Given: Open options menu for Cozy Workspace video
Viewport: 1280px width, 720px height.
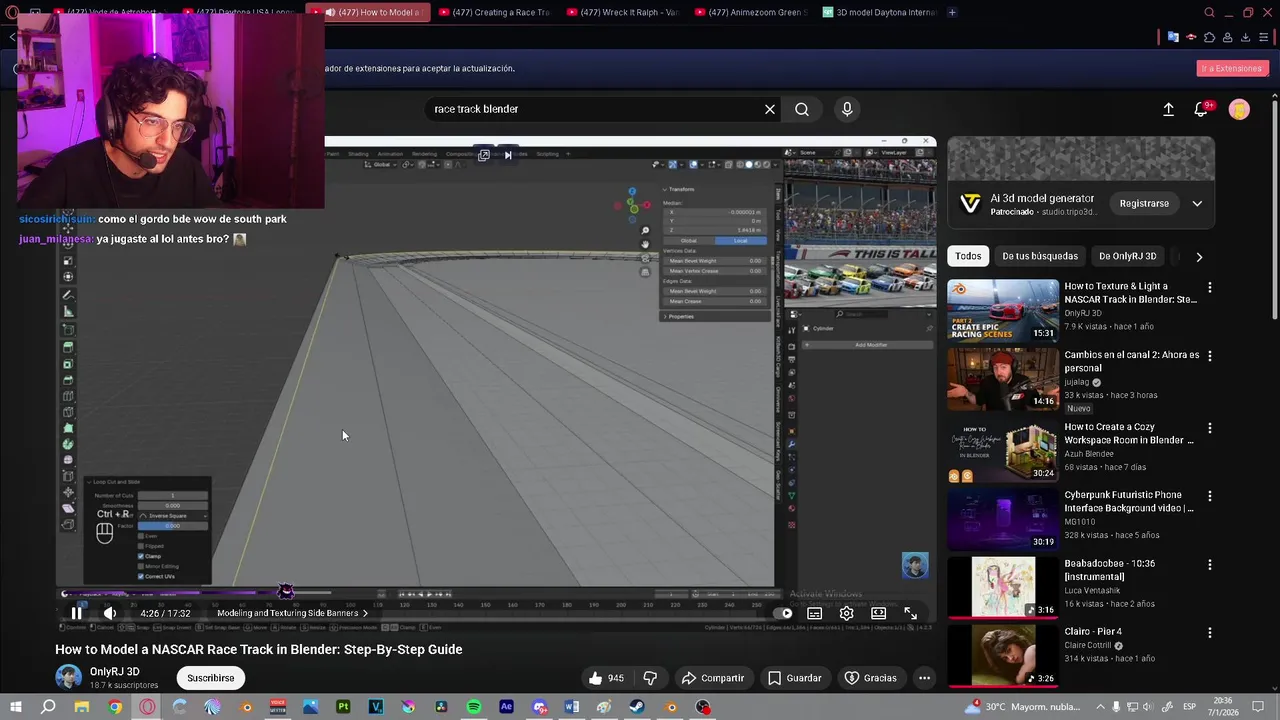Looking at the screenshot, I should pos(1209,428).
